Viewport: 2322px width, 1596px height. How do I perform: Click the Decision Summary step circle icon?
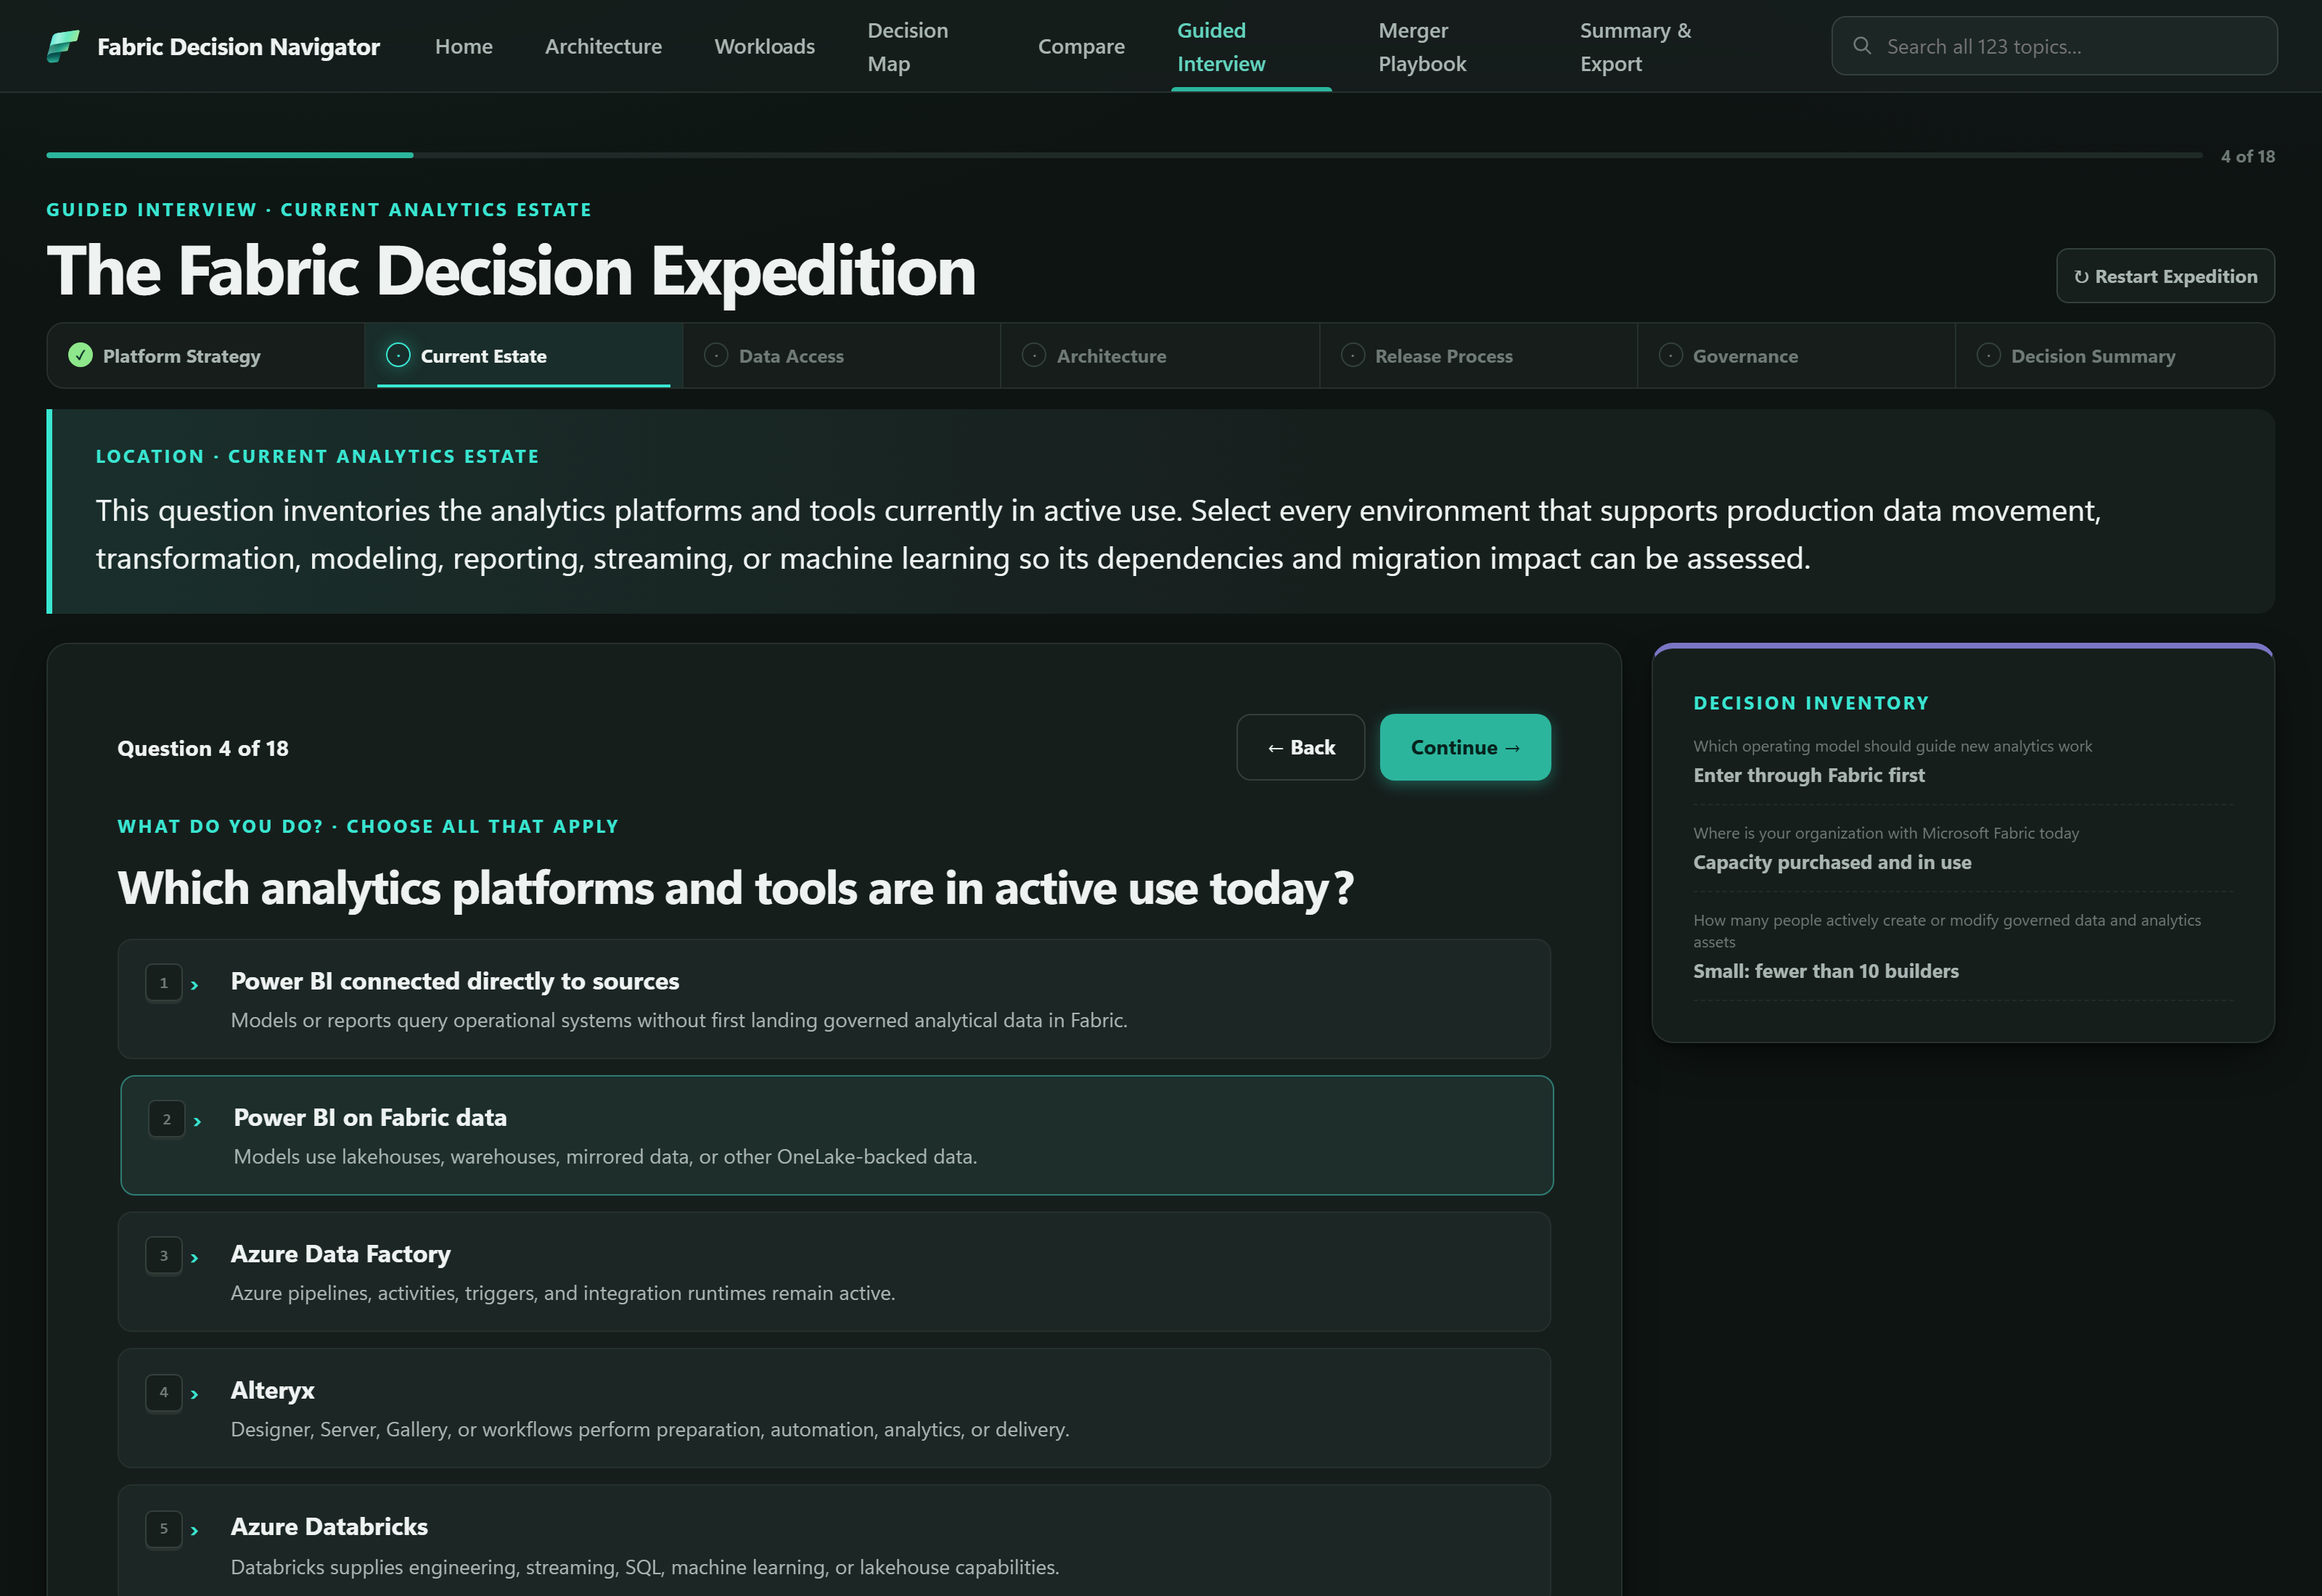pyautogui.click(x=1988, y=355)
